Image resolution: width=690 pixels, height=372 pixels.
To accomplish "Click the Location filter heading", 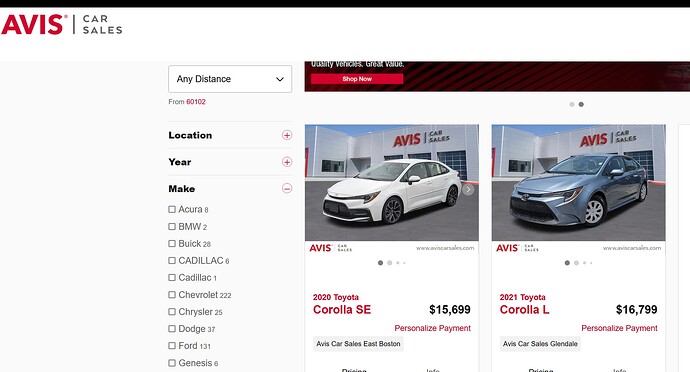I will click(x=190, y=135).
